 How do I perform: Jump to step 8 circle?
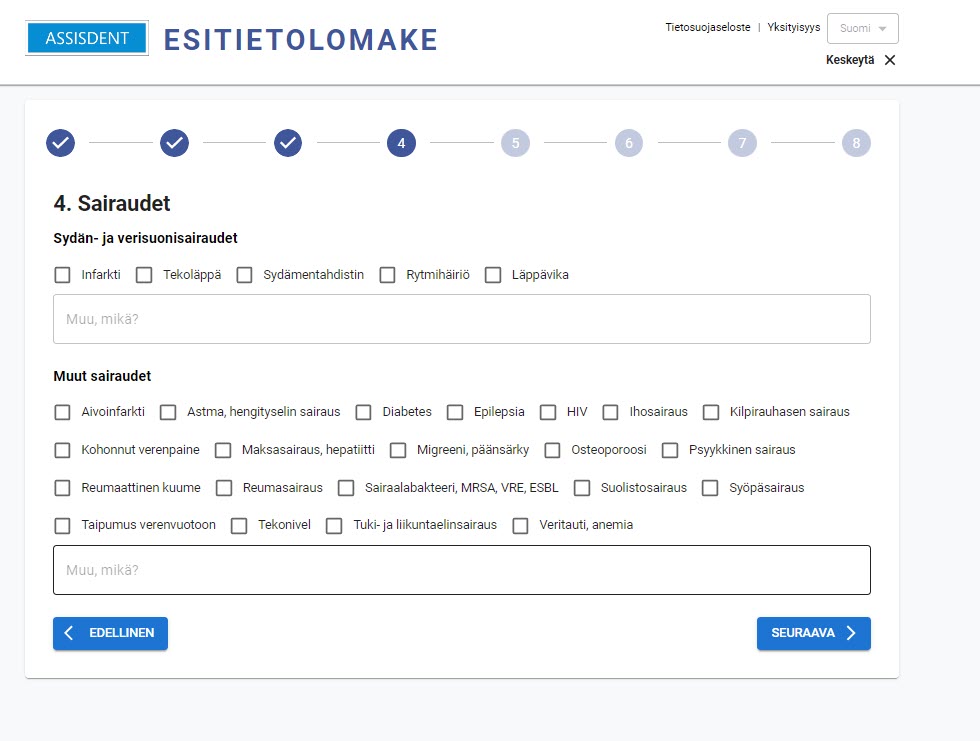[856, 143]
